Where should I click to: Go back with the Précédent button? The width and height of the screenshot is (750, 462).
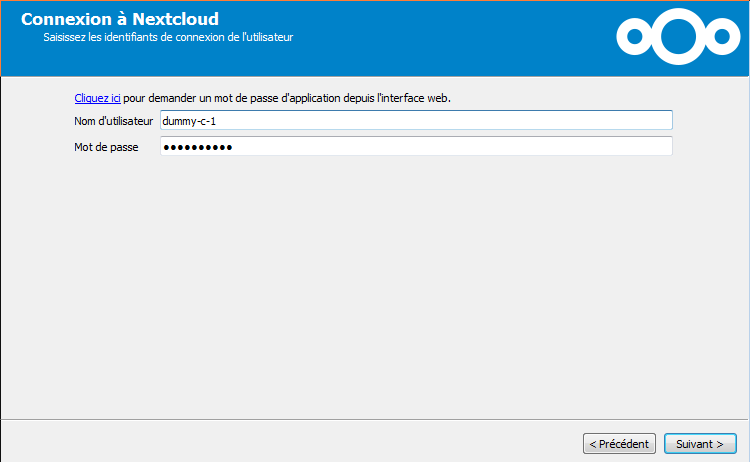tap(619, 443)
